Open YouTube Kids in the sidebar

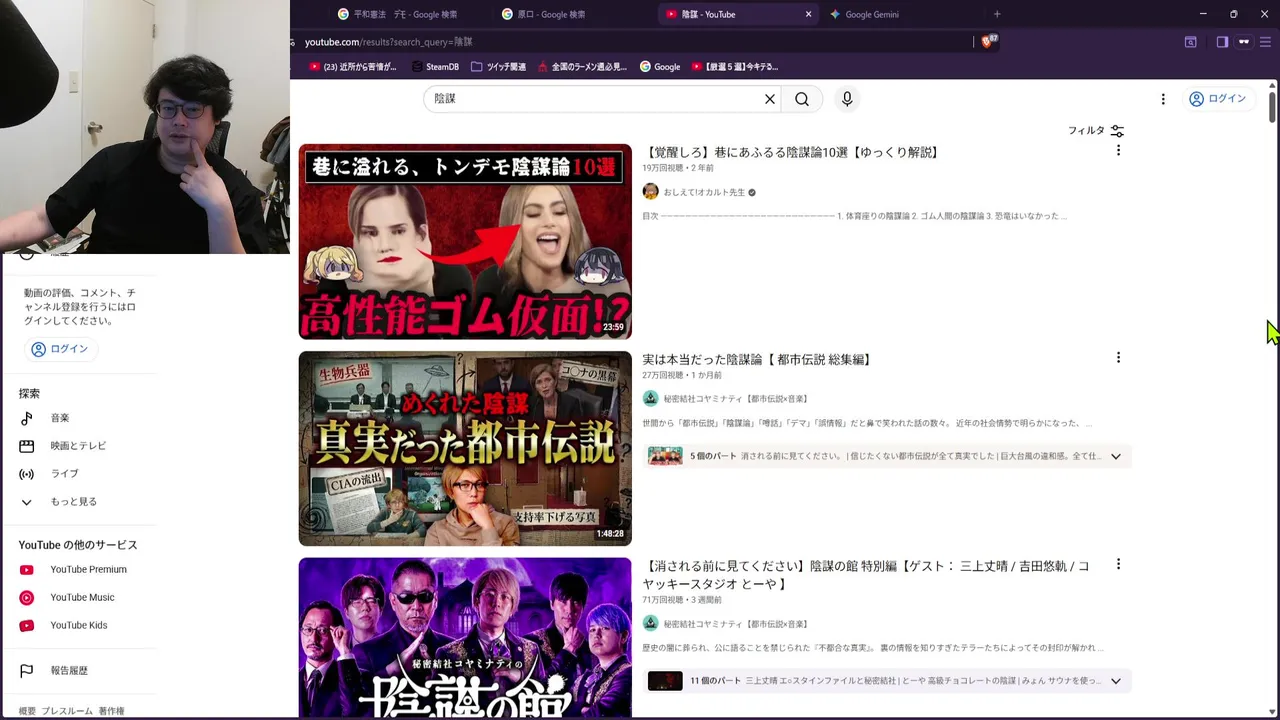(78, 626)
